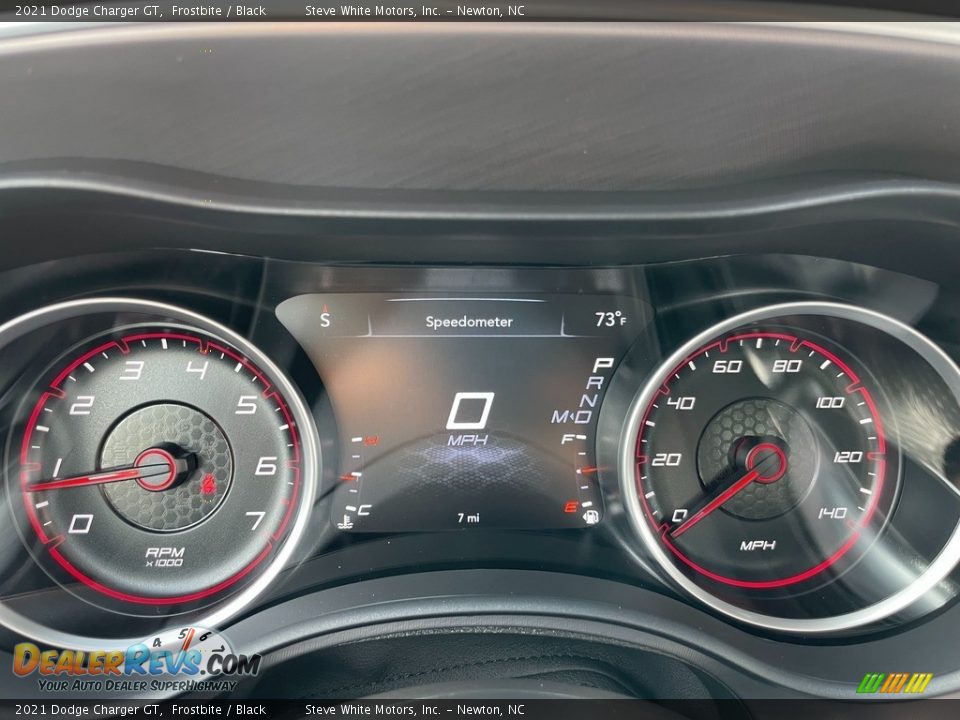Click tachometer number 5
This screenshot has height=720, width=960.
(247, 405)
